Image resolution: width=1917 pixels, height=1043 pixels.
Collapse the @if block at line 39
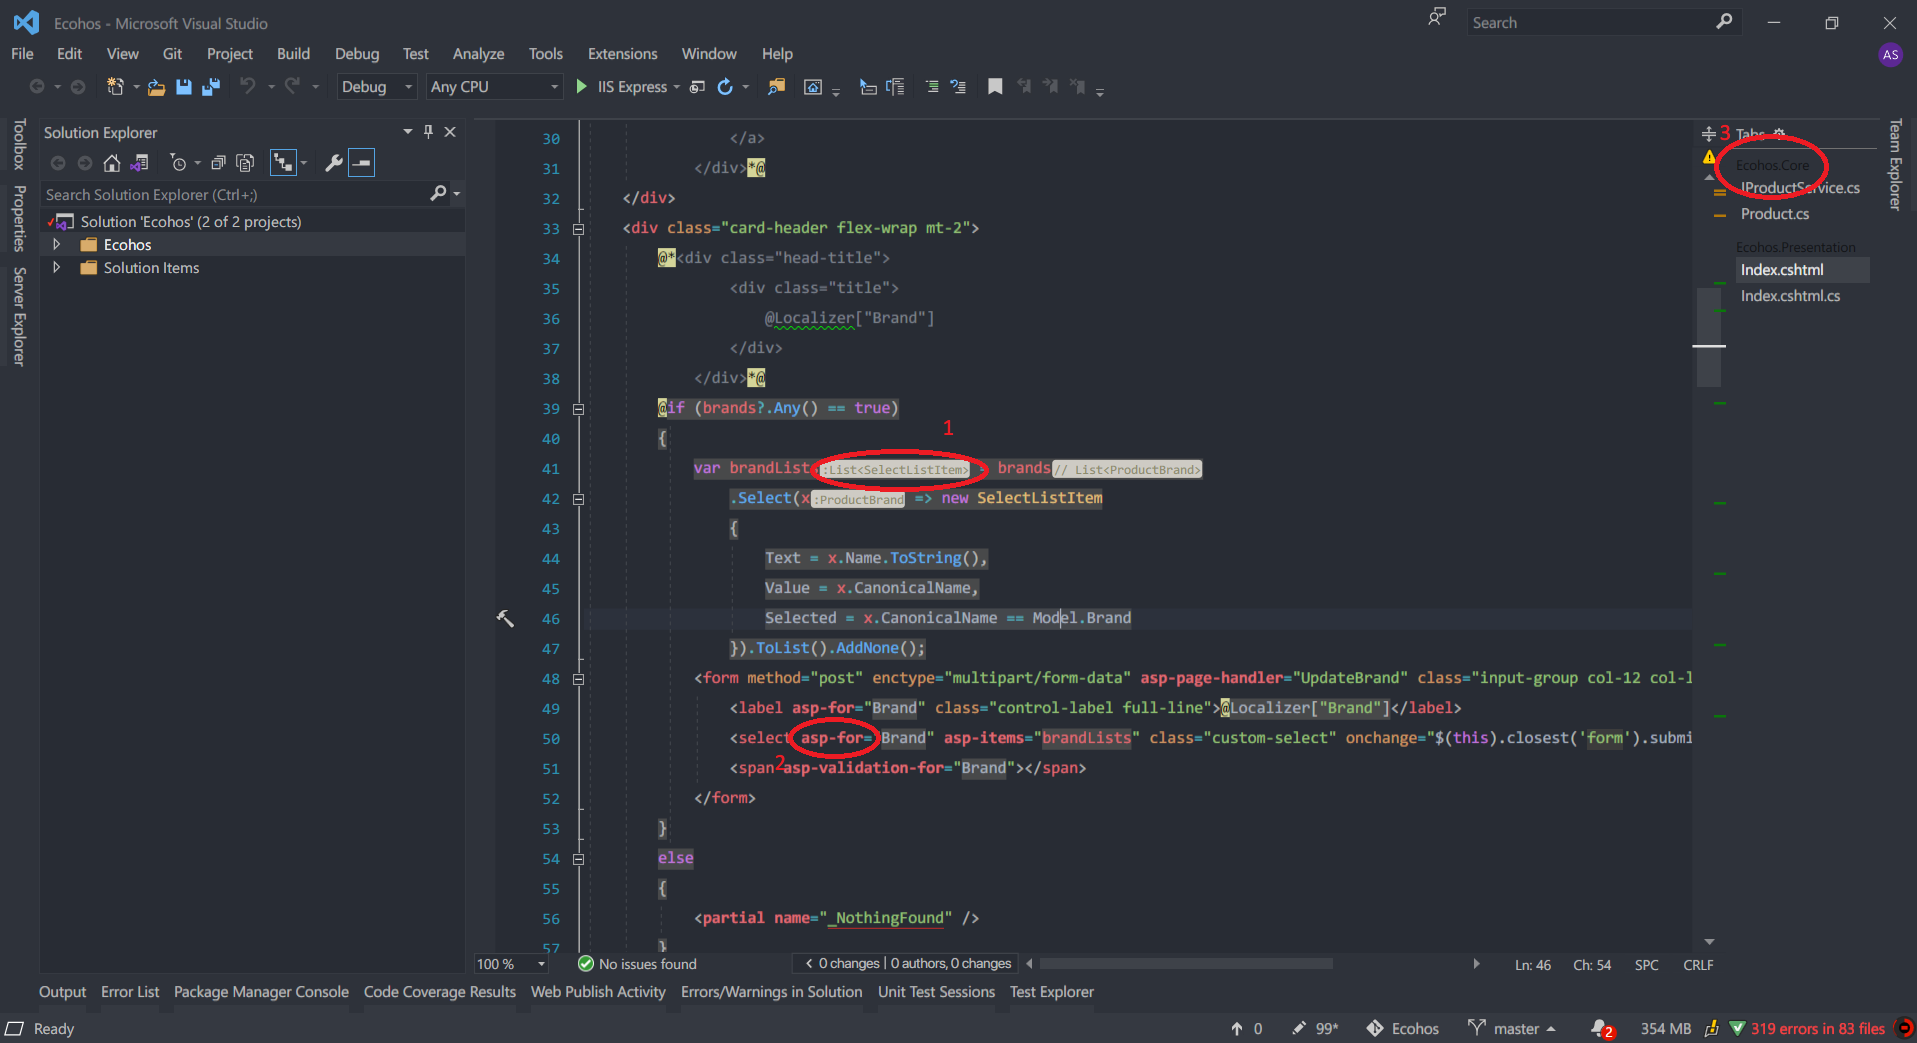coord(578,409)
